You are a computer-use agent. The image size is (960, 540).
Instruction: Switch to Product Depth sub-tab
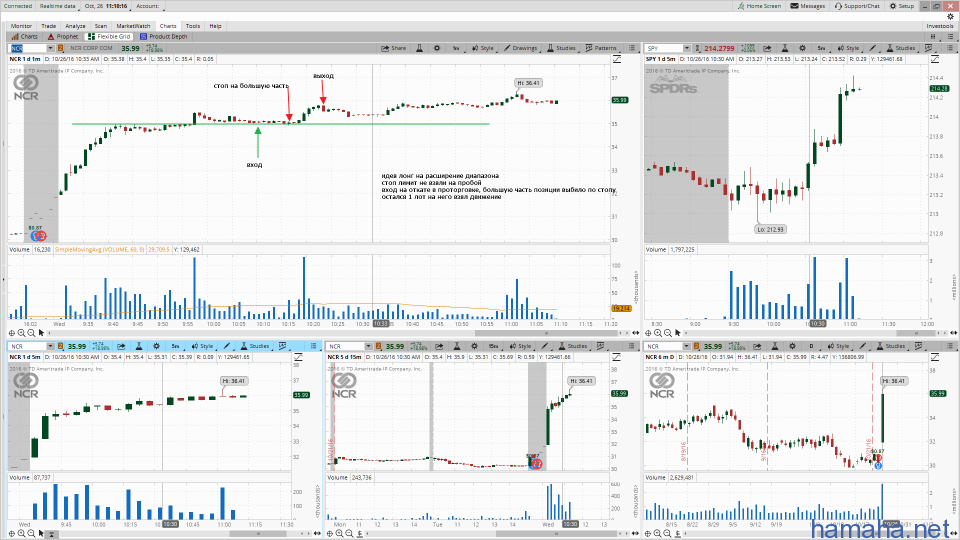(x=163, y=37)
